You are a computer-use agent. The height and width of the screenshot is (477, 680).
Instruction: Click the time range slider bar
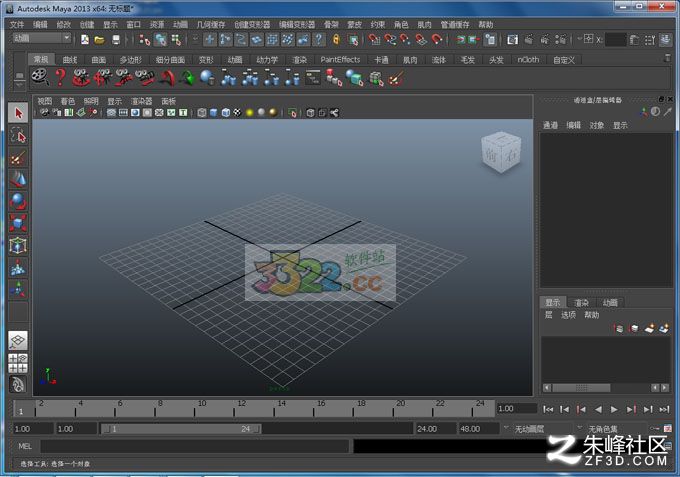coord(181,429)
